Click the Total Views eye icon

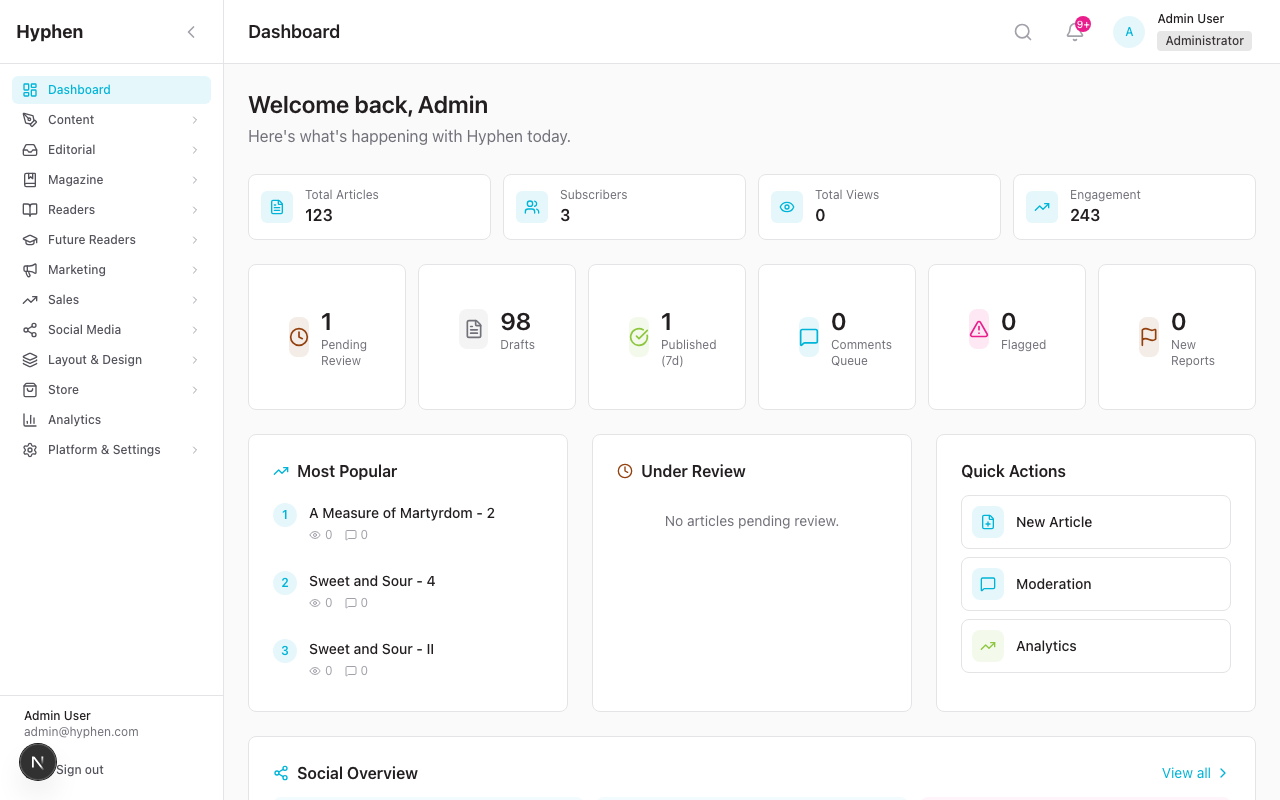[787, 207]
